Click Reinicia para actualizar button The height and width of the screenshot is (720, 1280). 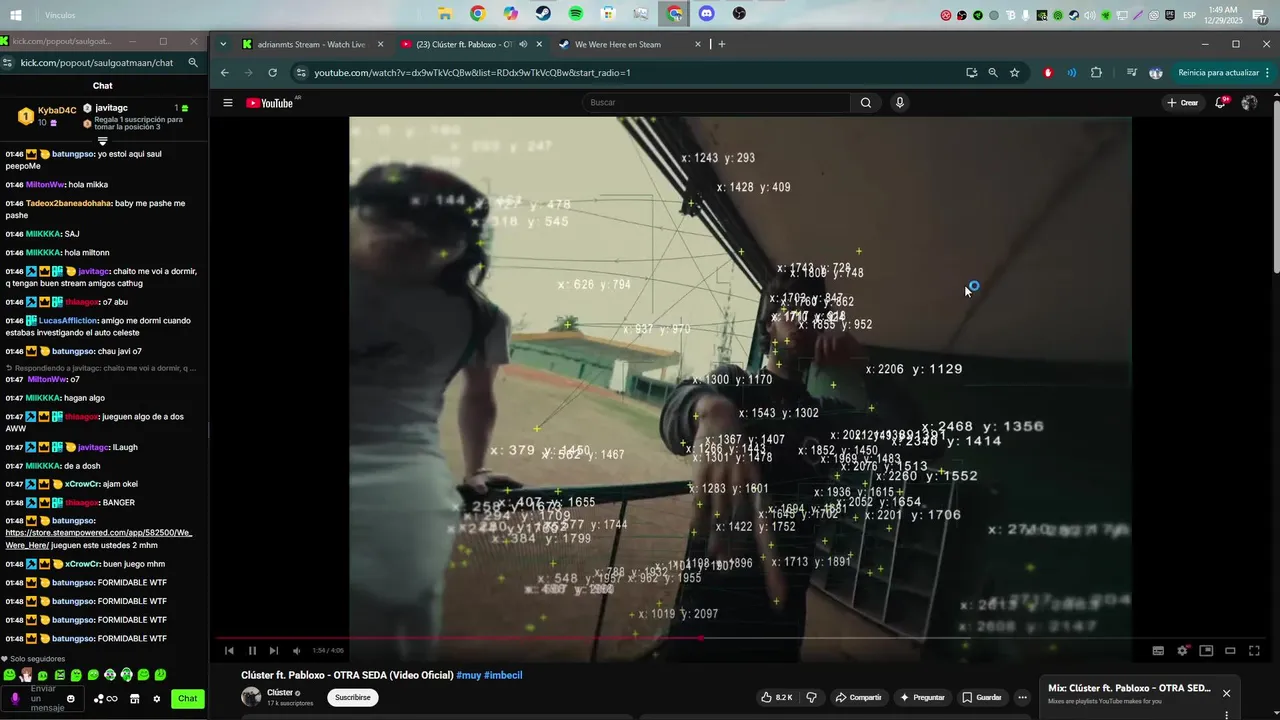pos(1218,72)
